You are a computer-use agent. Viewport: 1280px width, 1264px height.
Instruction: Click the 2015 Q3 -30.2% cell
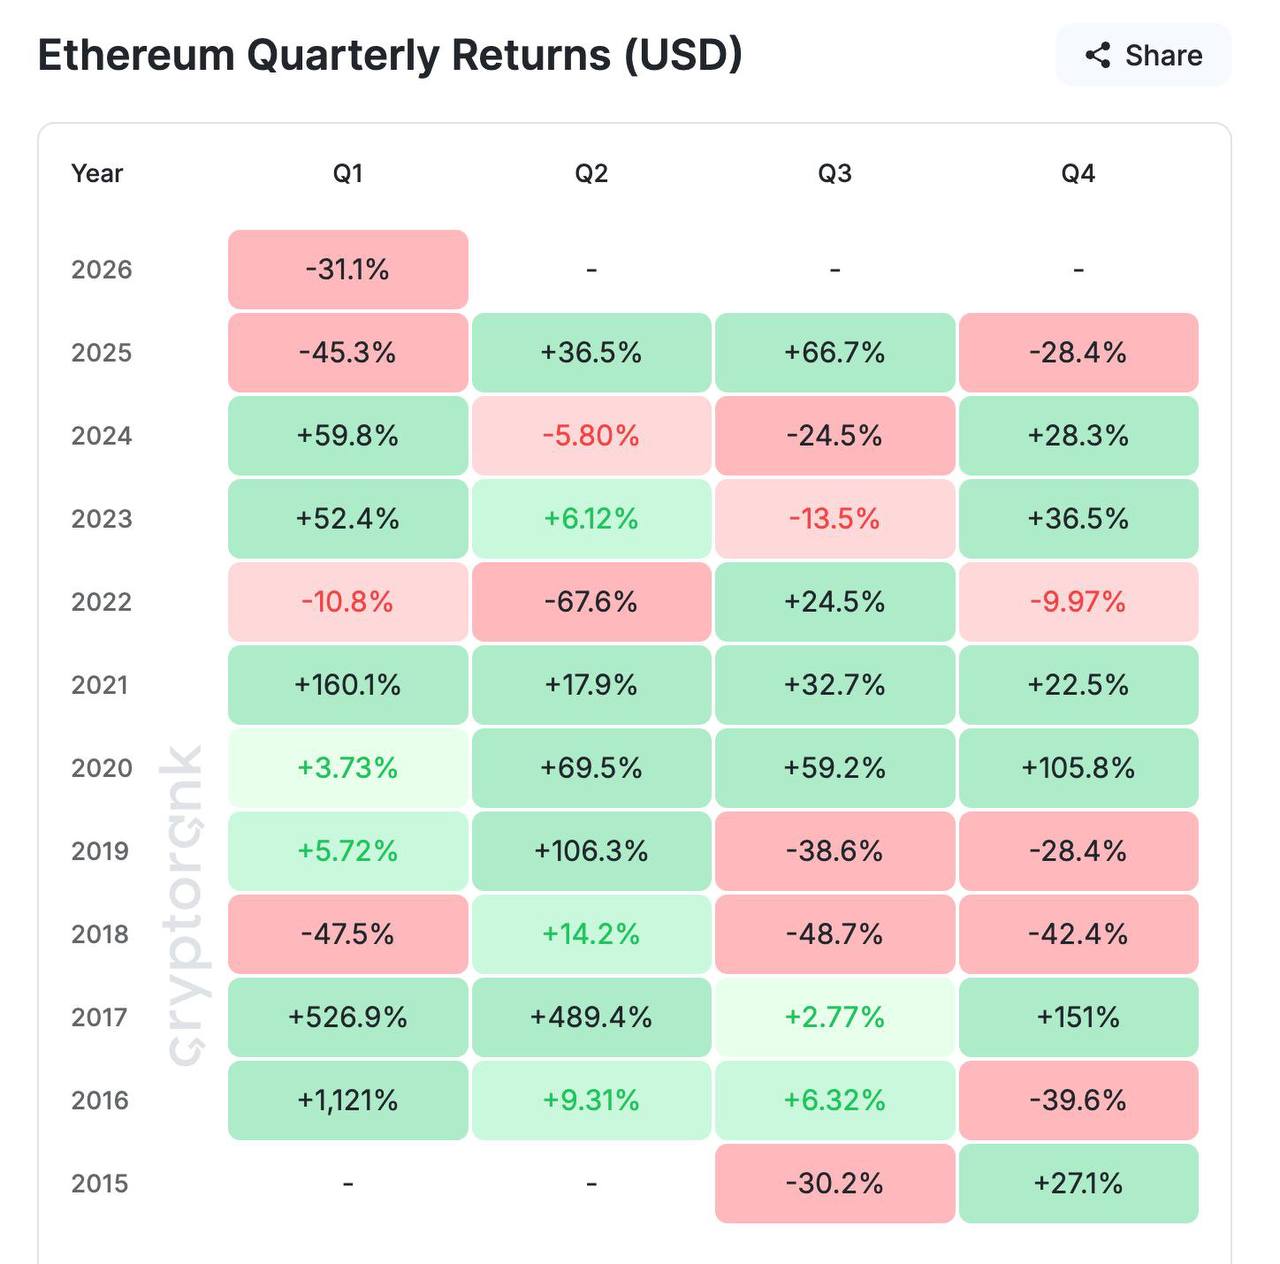[x=835, y=1183]
